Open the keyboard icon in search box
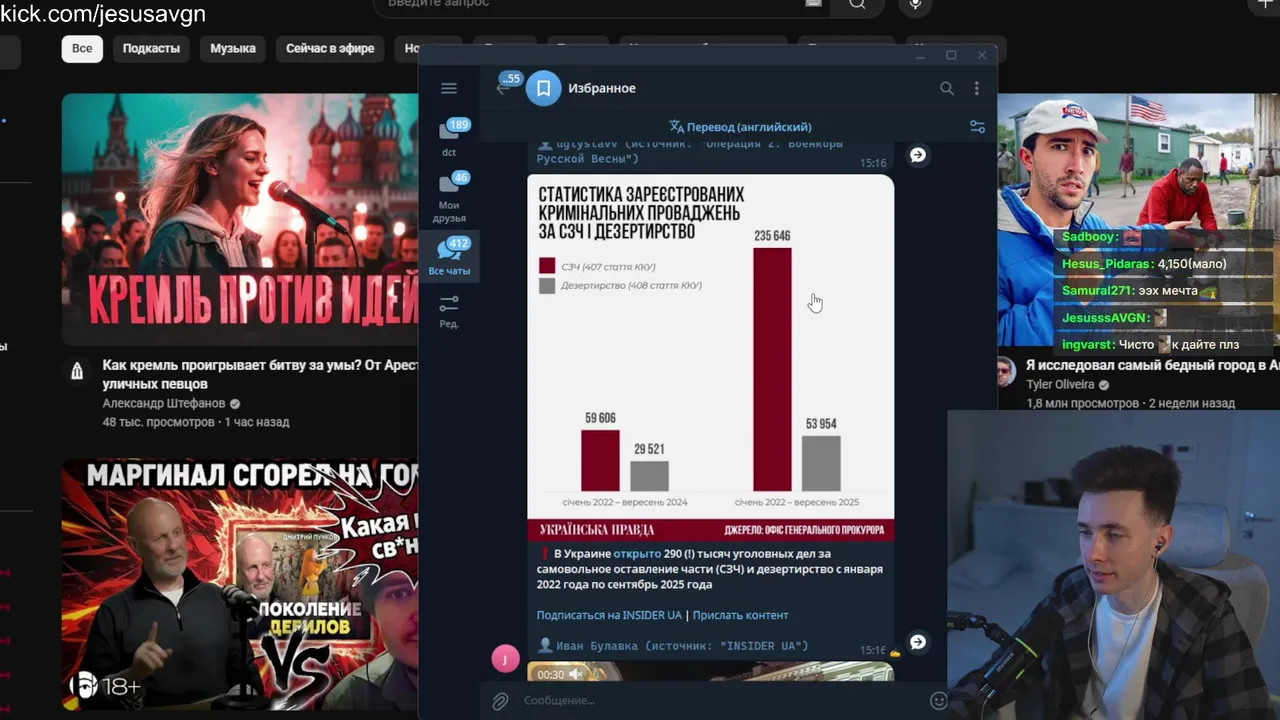Viewport: 1280px width, 720px height. (813, 4)
